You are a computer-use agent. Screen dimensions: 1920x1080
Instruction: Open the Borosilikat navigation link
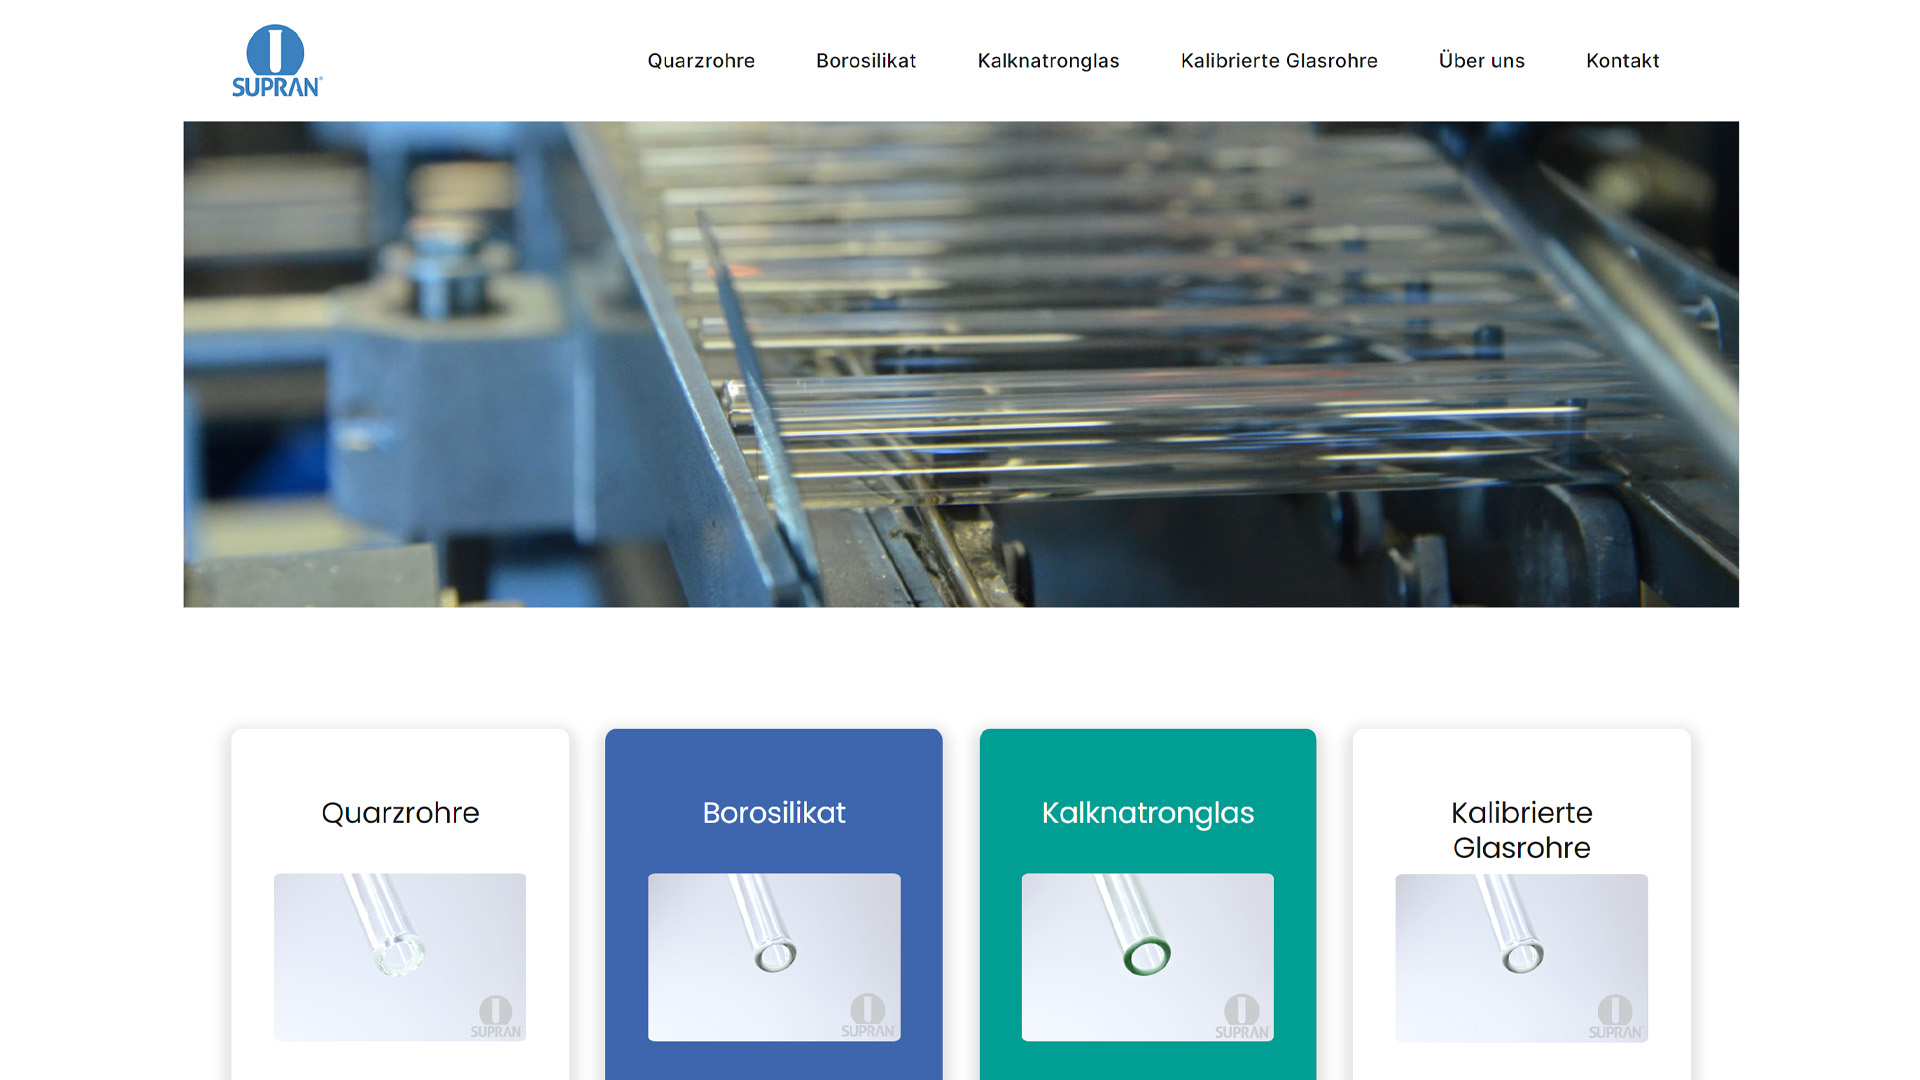pyautogui.click(x=866, y=61)
